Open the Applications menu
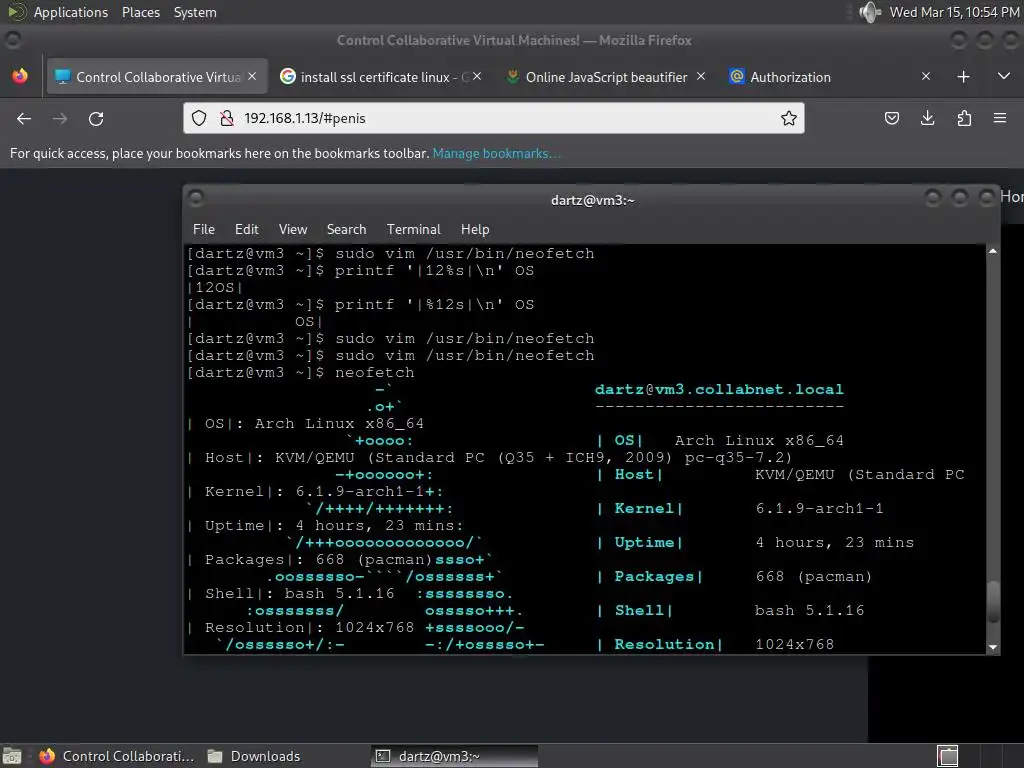 [71, 12]
